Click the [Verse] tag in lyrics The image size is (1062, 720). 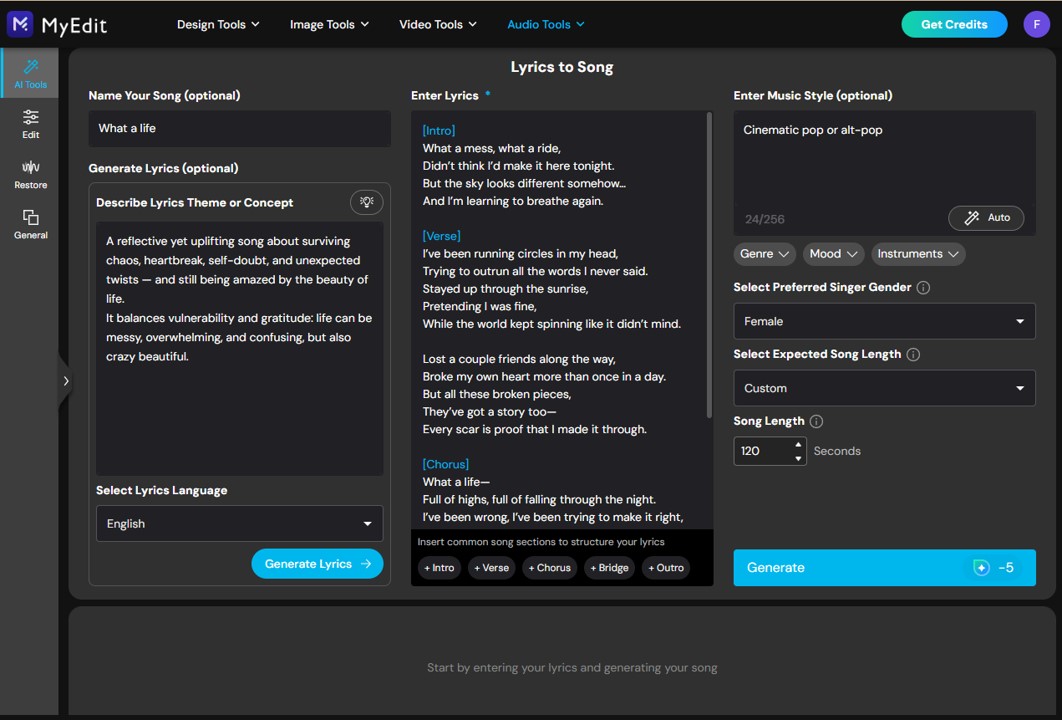point(442,236)
